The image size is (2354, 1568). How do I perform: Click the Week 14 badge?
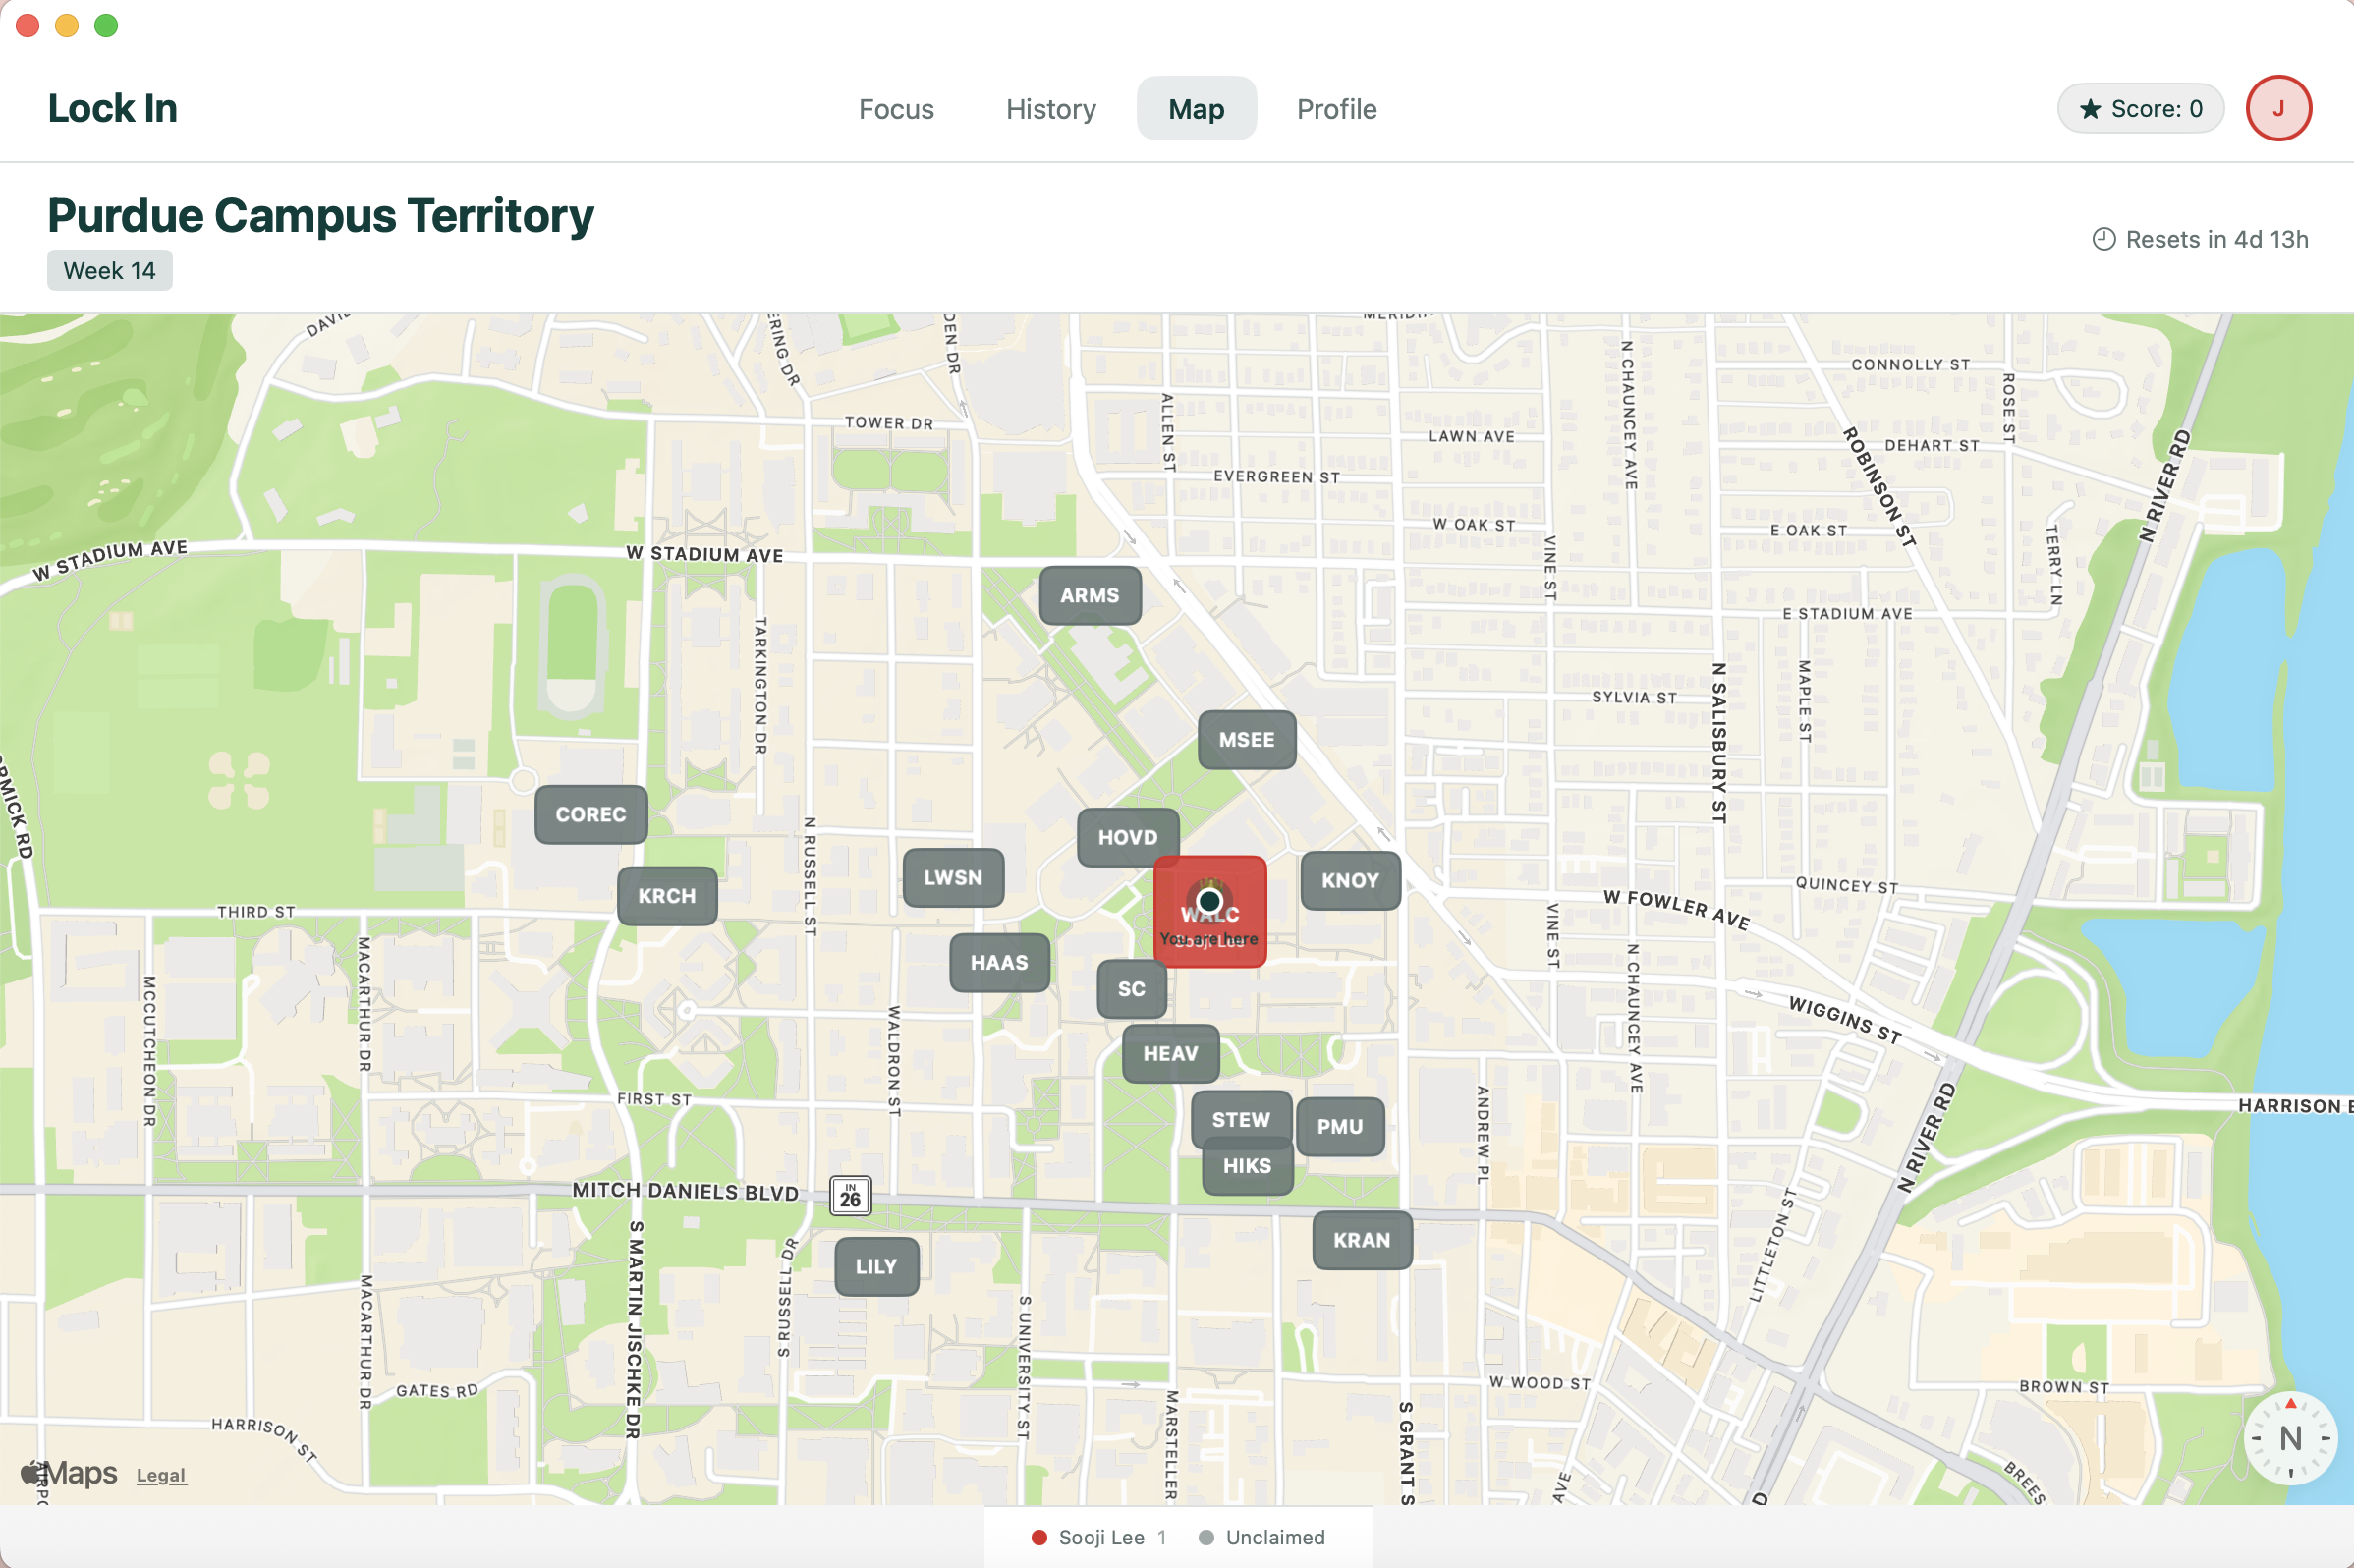(x=109, y=271)
